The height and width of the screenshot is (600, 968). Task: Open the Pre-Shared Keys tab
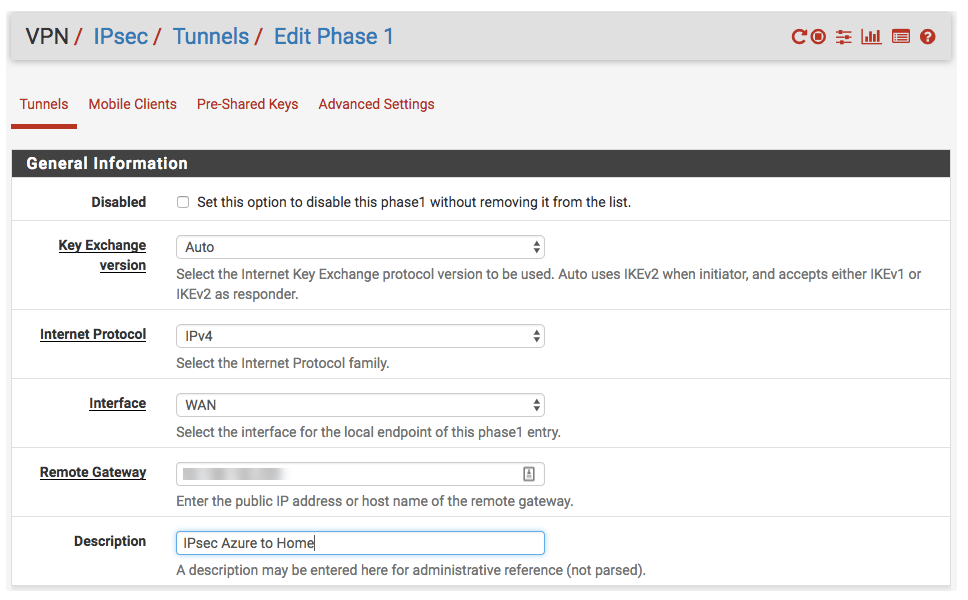(247, 104)
